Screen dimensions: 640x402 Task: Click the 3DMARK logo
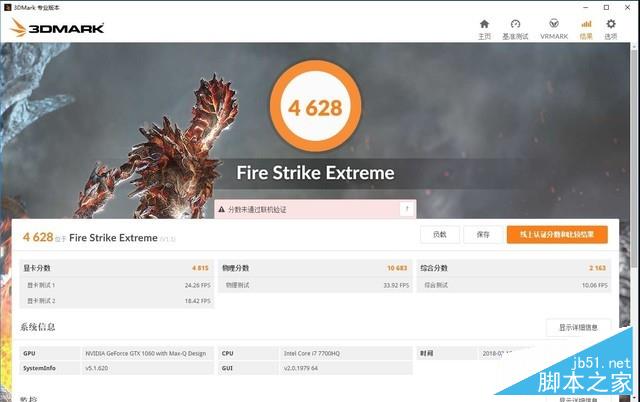point(57,28)
